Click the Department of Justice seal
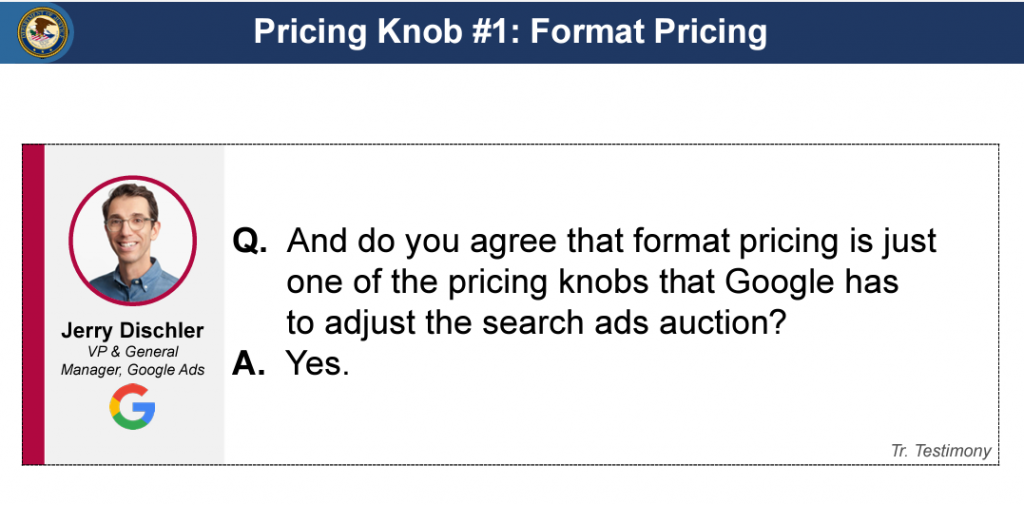 click(x=42, y=32)
